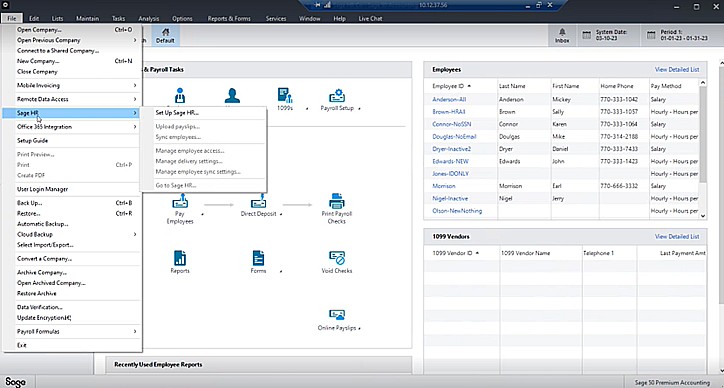
Task: Open the Online Payslips icon
Action: [x=337, y=315]
